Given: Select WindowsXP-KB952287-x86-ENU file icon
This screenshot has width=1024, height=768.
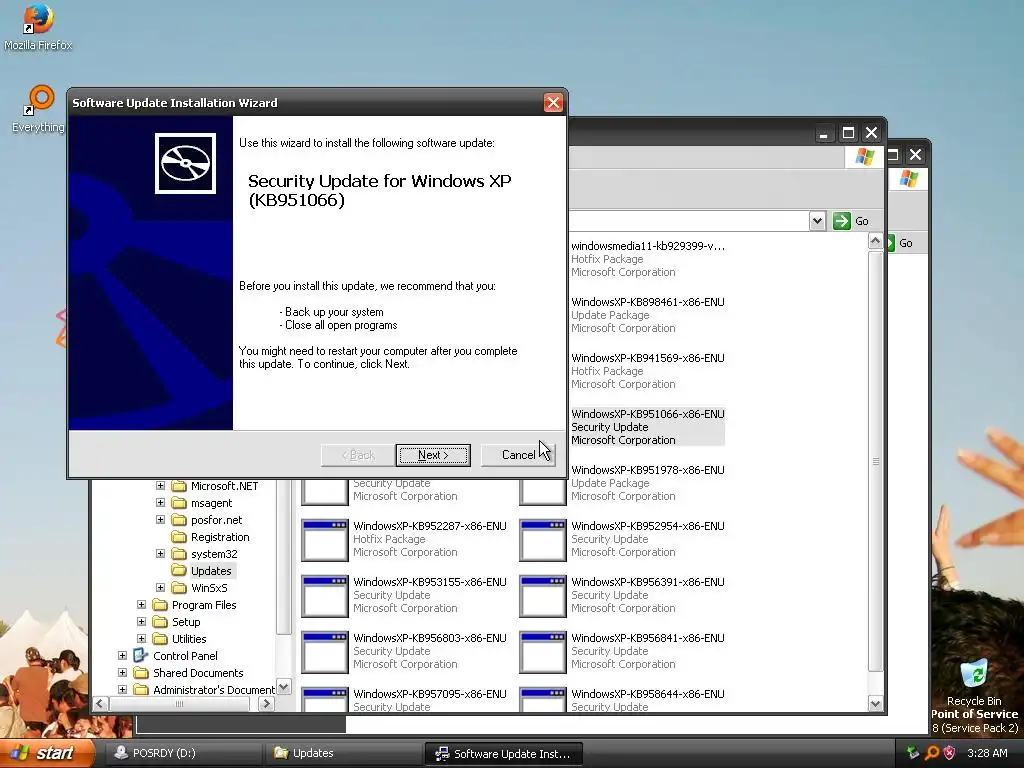Looking at the screenshot, I should (325, 540).
